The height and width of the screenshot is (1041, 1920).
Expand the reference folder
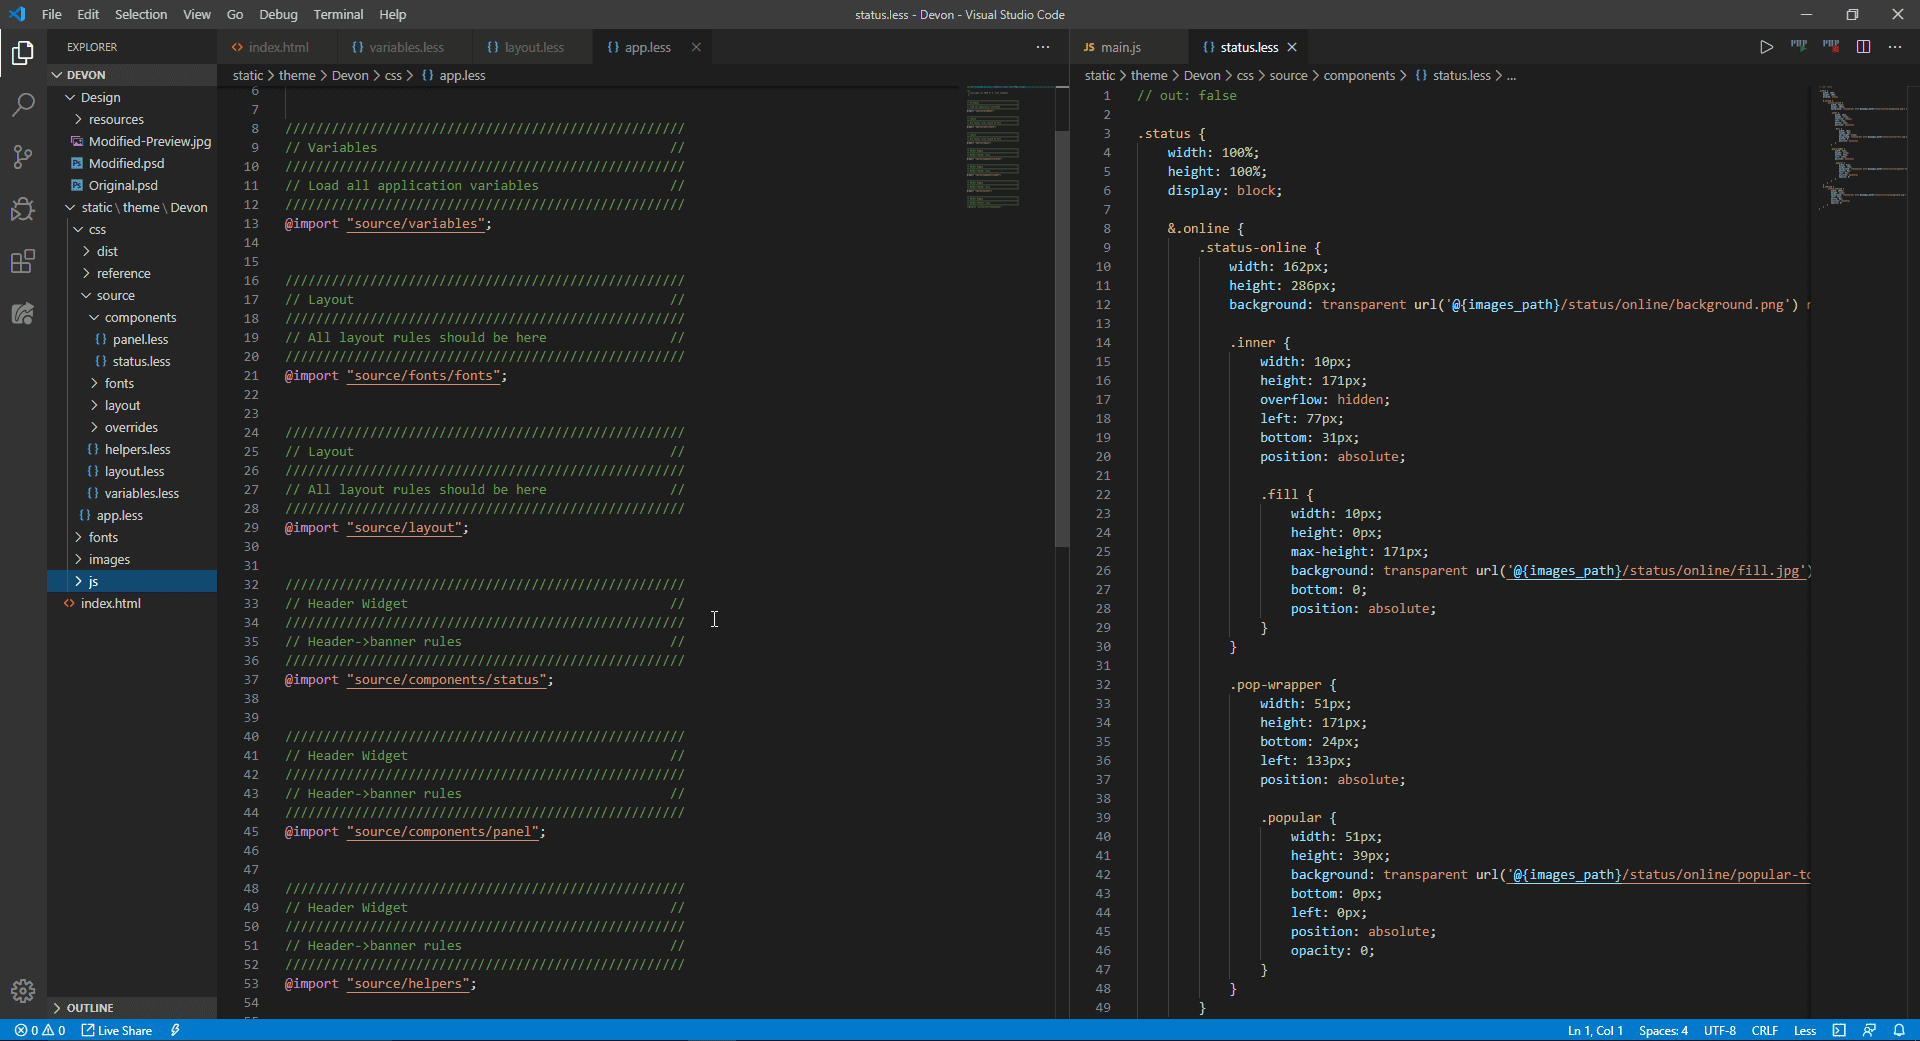pos(132,273)
